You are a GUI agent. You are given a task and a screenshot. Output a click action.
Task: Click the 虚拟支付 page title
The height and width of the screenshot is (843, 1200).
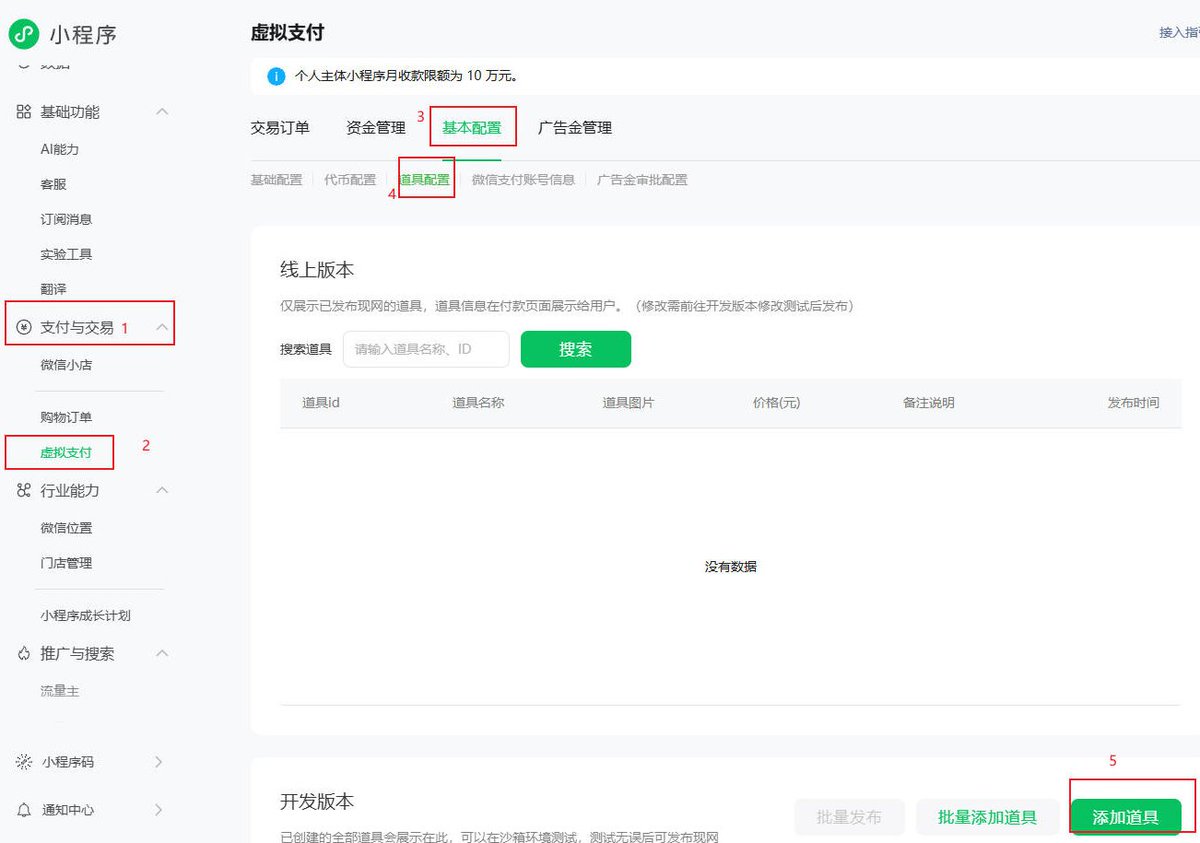[x=287, y=33]
